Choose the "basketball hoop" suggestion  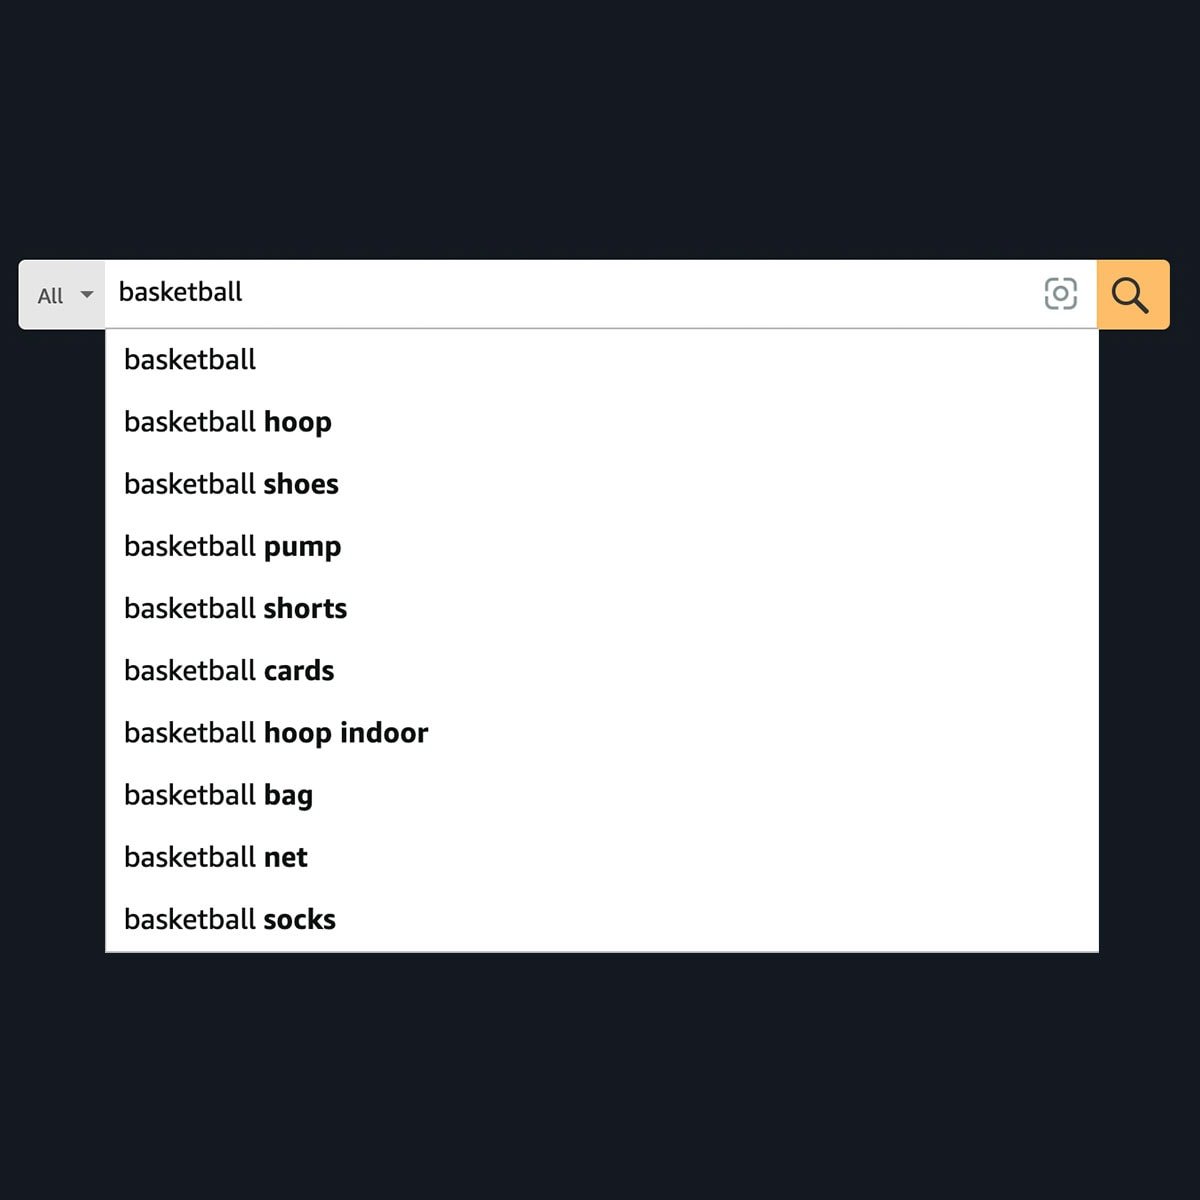(x=228, y=422)
